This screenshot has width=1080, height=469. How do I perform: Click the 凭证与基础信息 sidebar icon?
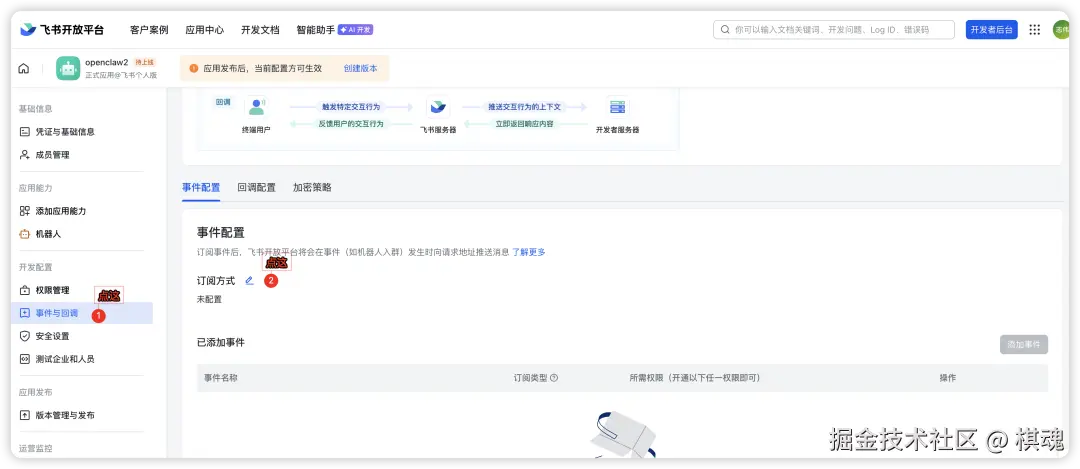[25, 132]
